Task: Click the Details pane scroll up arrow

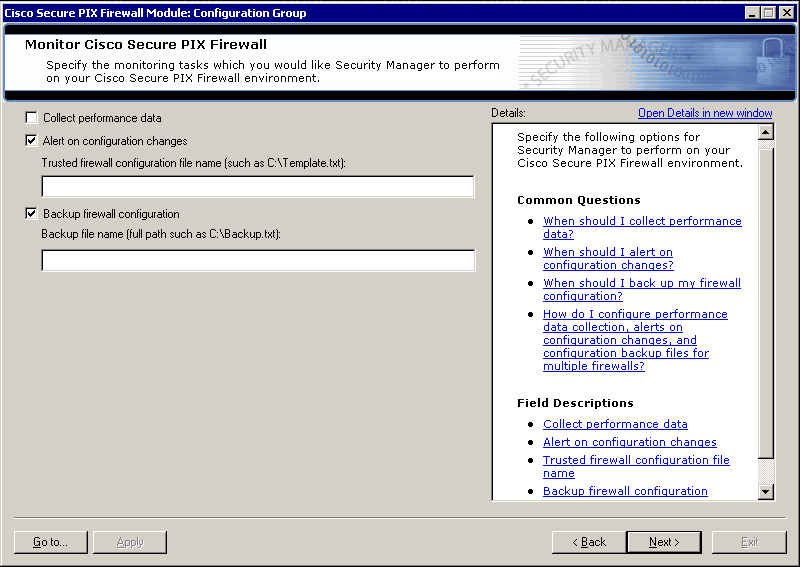Action: (766, 133)
